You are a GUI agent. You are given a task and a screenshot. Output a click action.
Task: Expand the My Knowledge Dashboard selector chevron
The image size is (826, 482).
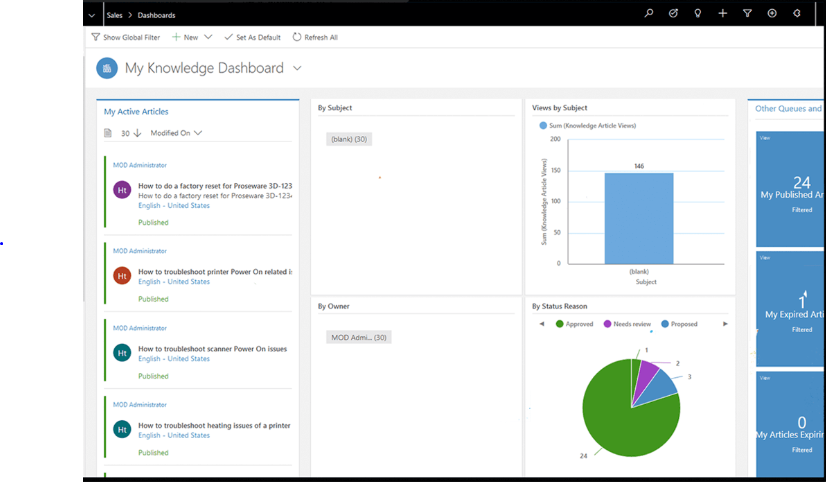(297, 68)
